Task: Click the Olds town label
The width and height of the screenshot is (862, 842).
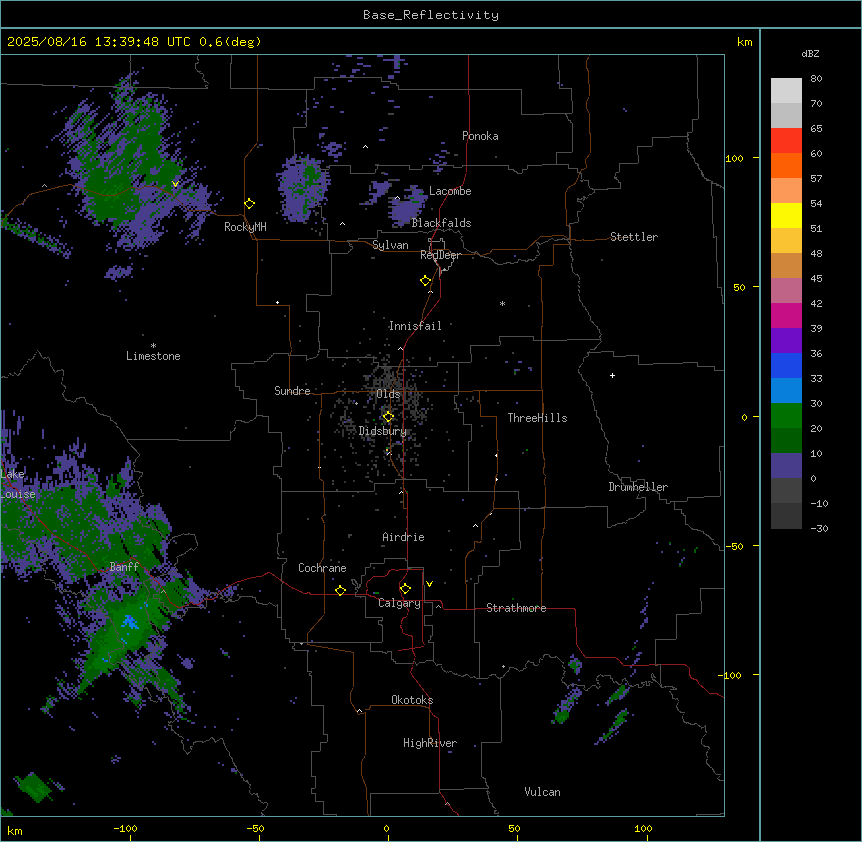Action: coord(388,394)
